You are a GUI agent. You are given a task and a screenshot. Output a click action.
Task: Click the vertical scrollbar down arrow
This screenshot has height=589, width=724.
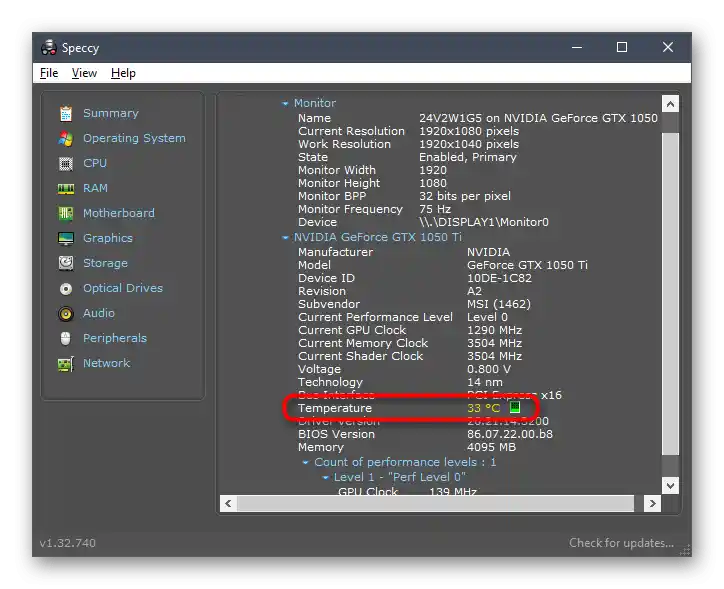(x=670, y=486)
